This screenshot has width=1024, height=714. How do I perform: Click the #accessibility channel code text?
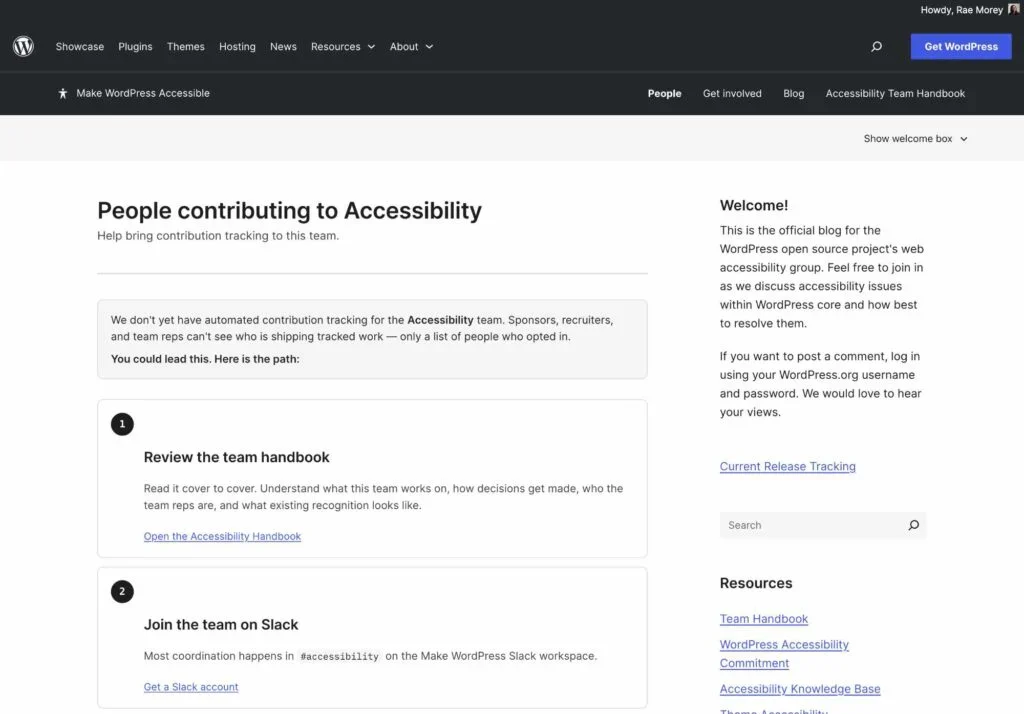(340, 657)
